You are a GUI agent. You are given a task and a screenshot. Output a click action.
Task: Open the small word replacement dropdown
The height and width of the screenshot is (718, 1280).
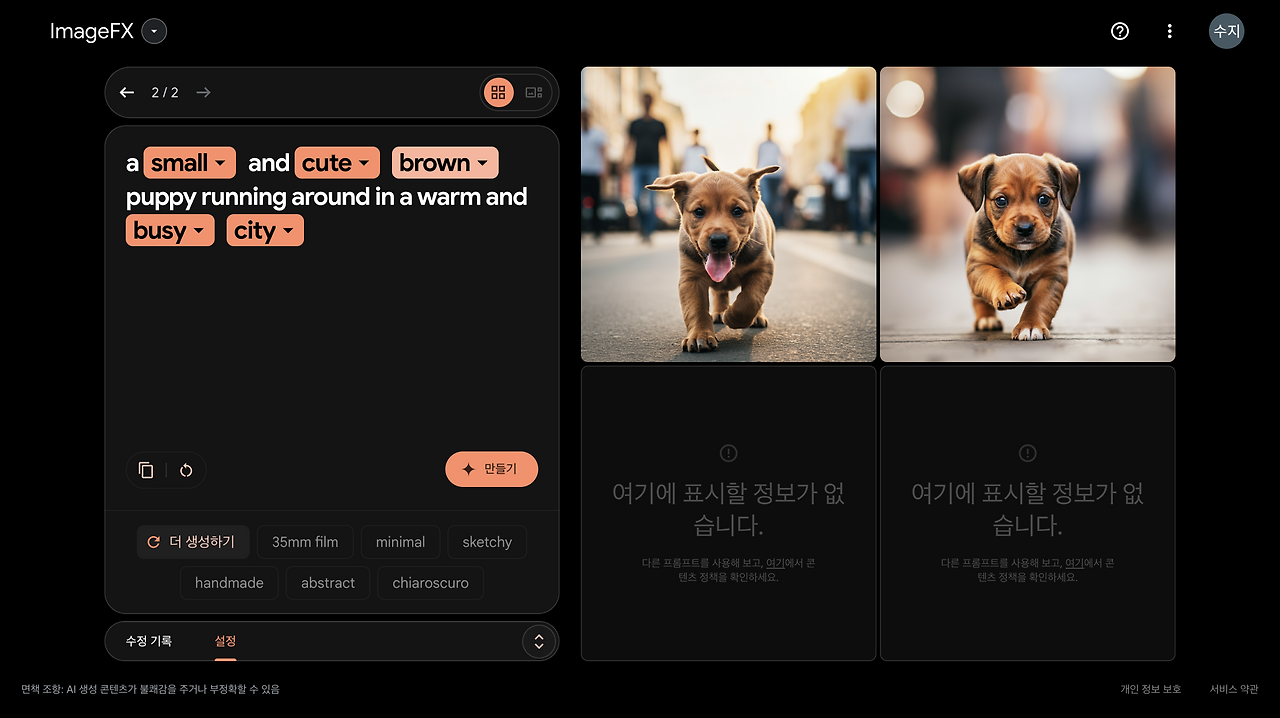[x=189, y=162]
